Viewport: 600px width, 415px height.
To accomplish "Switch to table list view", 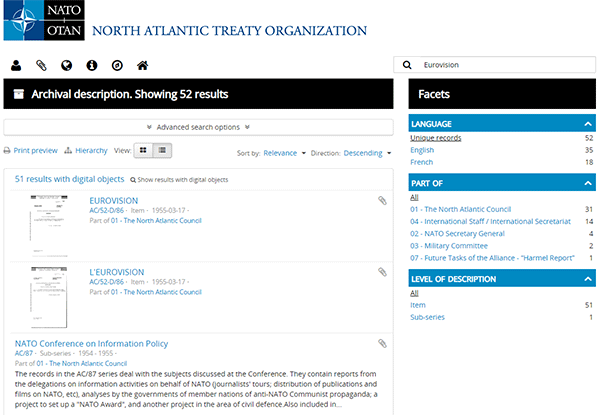I will tap(162, 150).
